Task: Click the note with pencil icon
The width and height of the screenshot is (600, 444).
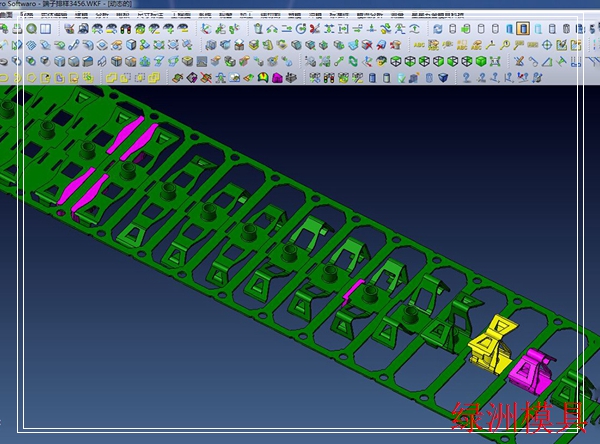Action: click(561, 45)
